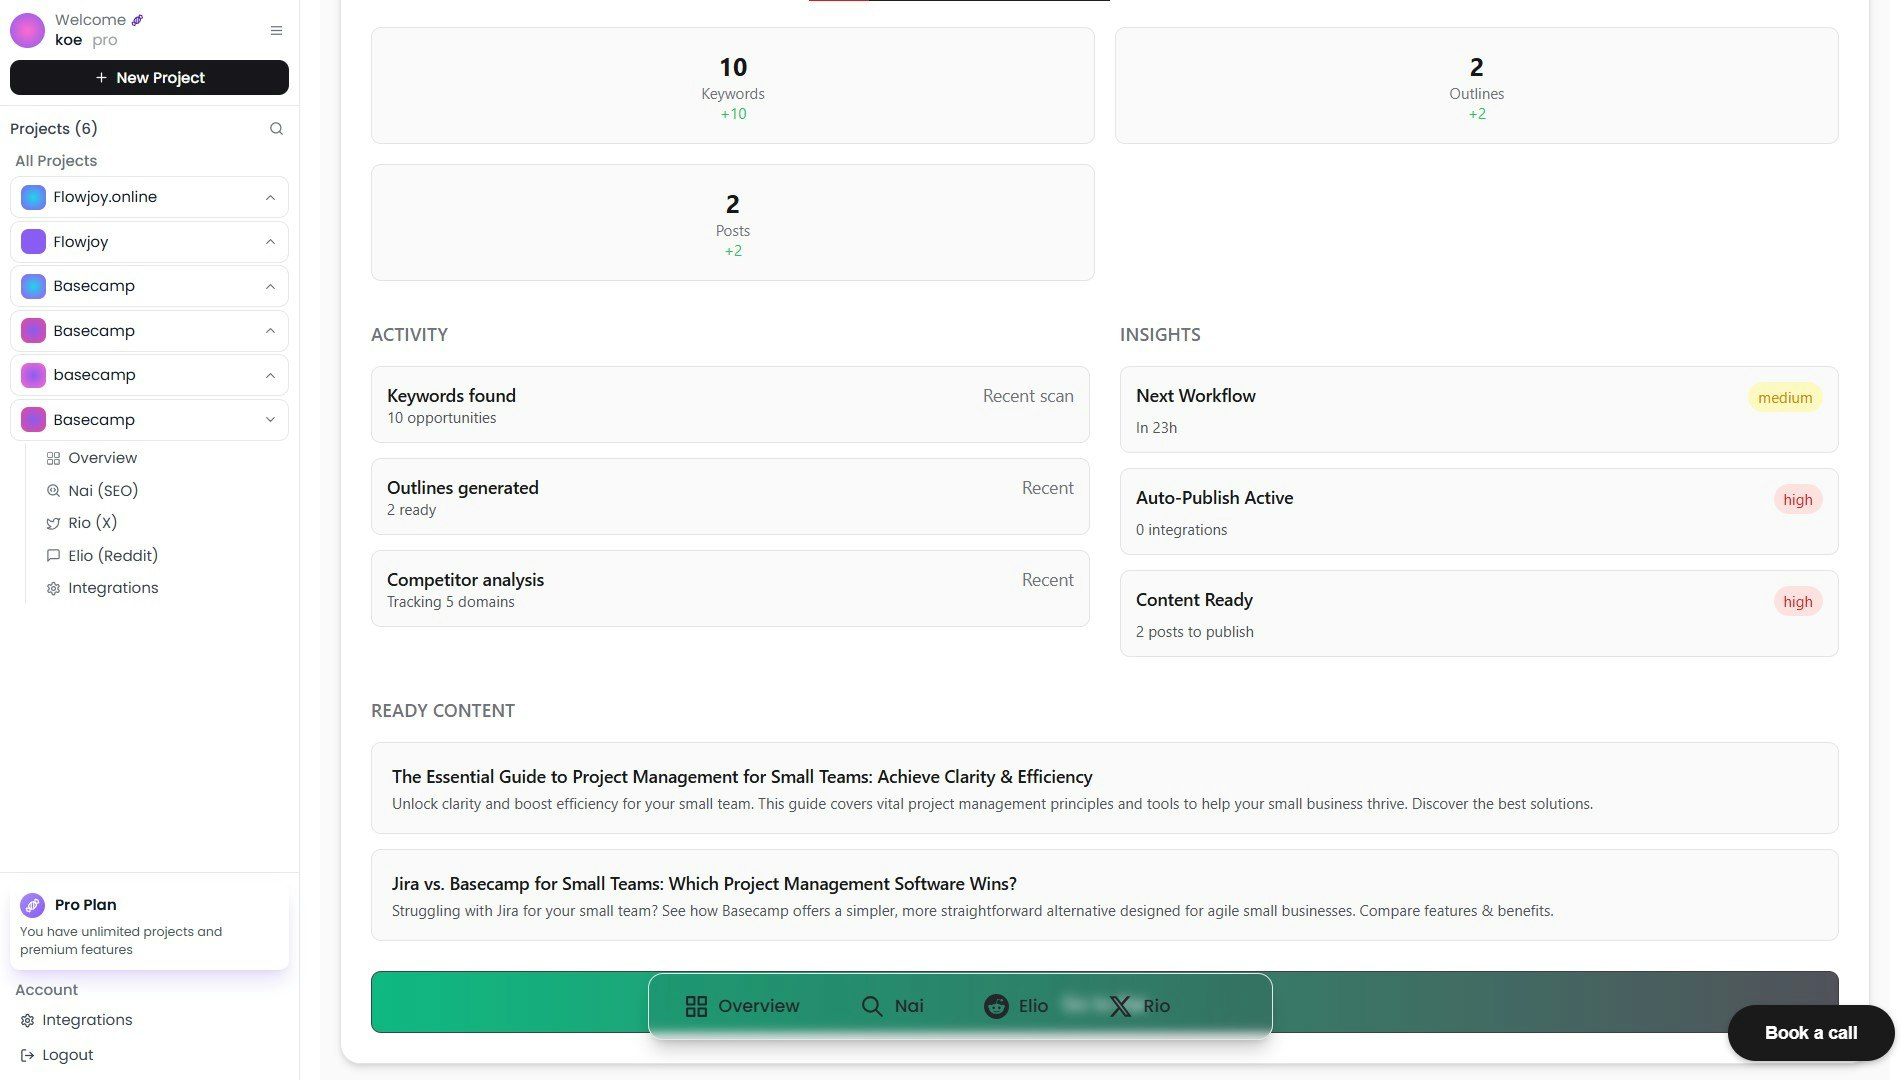Select the X icon in bottom navigation
The width and height of the screenshot is (1903, 1080).
[x=1119, y=1006]
